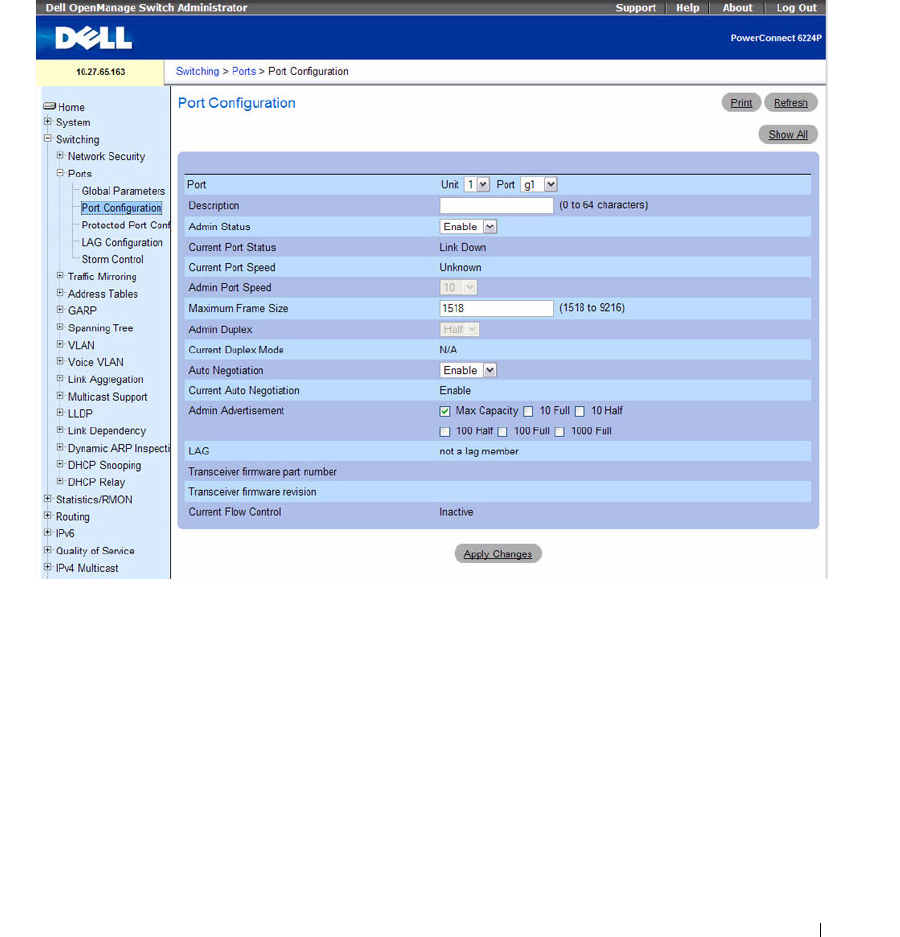Expand Spanning Tree node
The image size is (900, 937).
click(60, 327)
